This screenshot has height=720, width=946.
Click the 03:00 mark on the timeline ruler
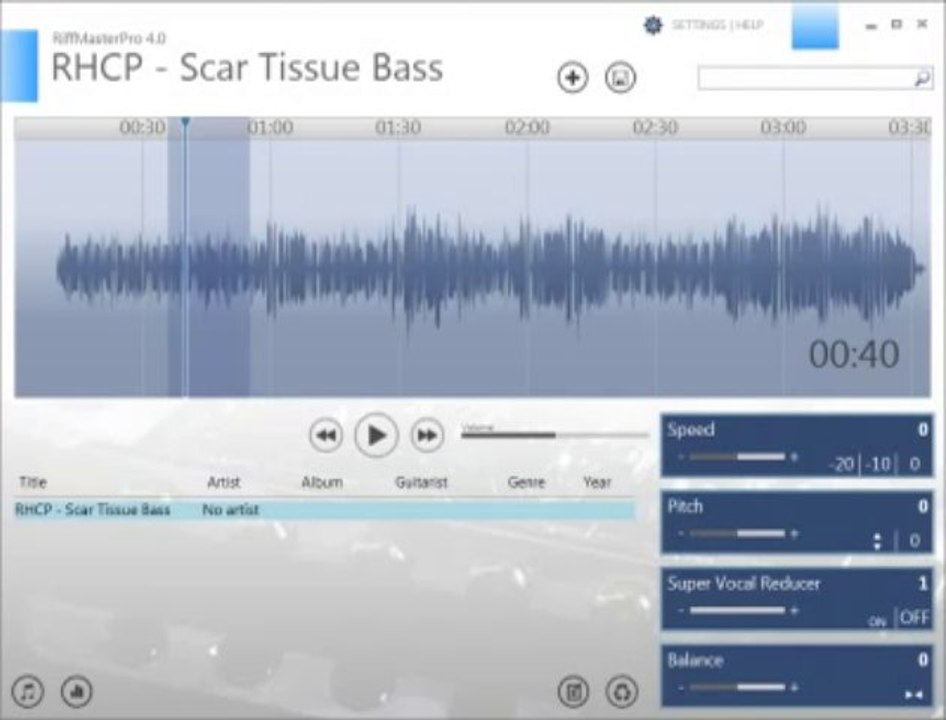click(783, 127)
